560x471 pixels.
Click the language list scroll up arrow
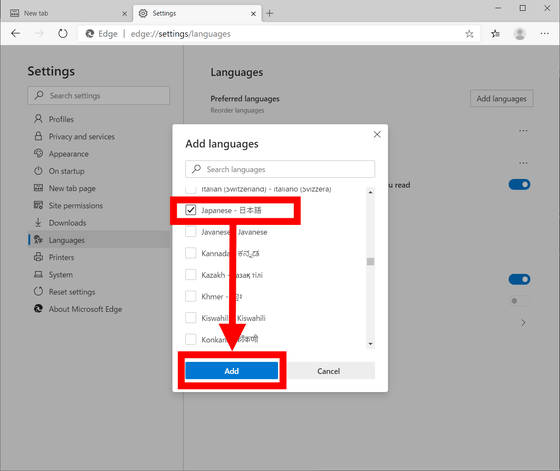[370, 192]
